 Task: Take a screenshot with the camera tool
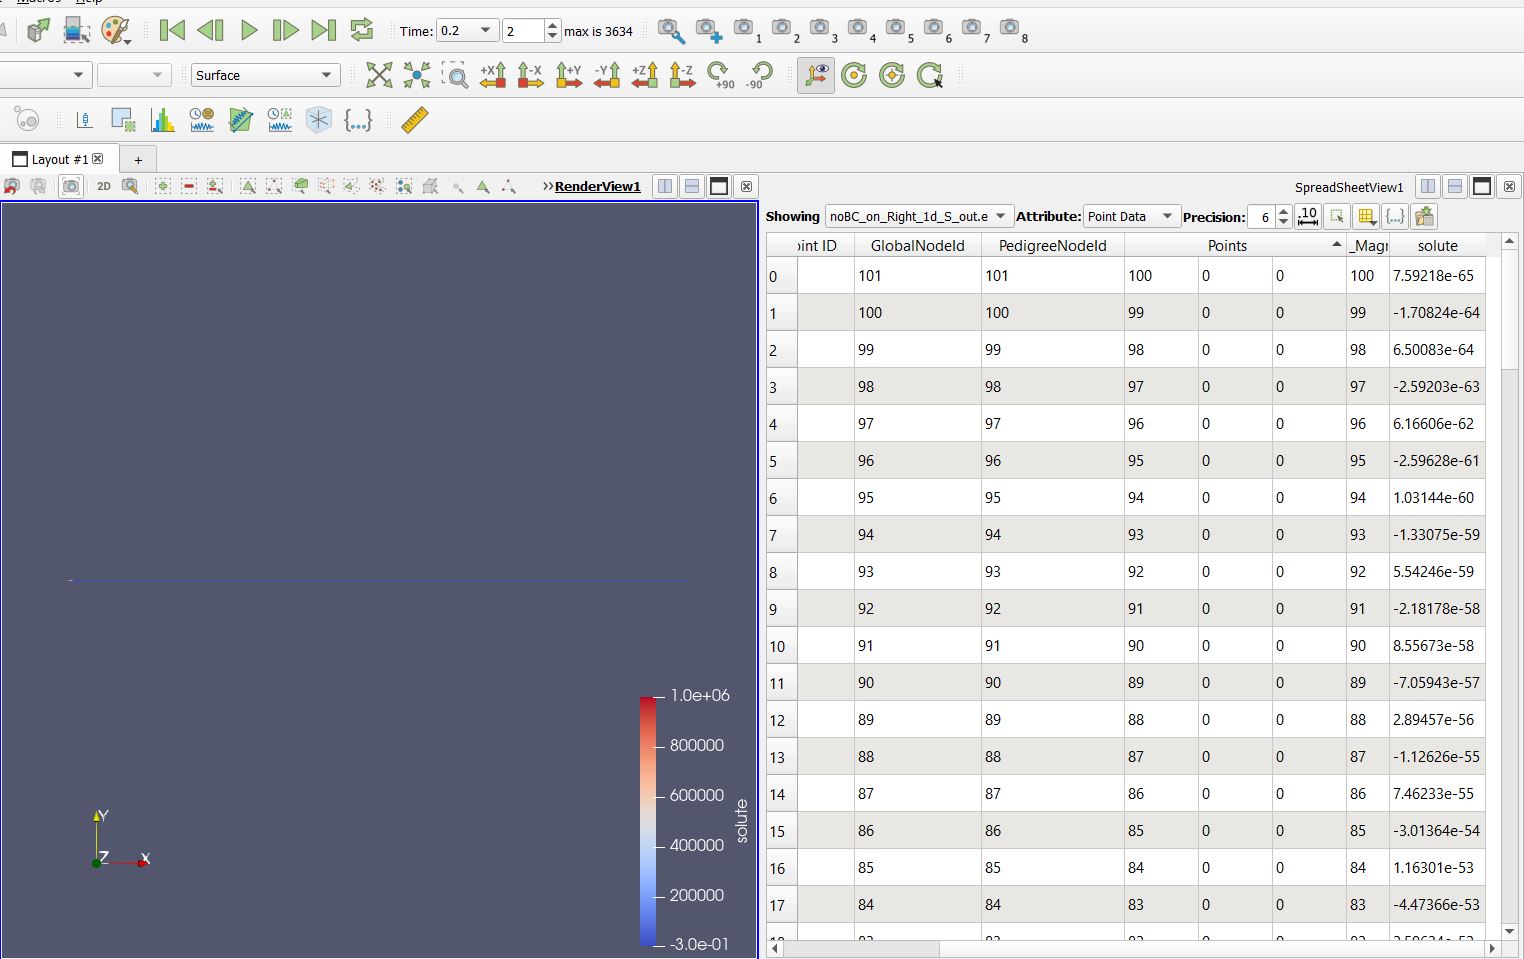point(71,186)
